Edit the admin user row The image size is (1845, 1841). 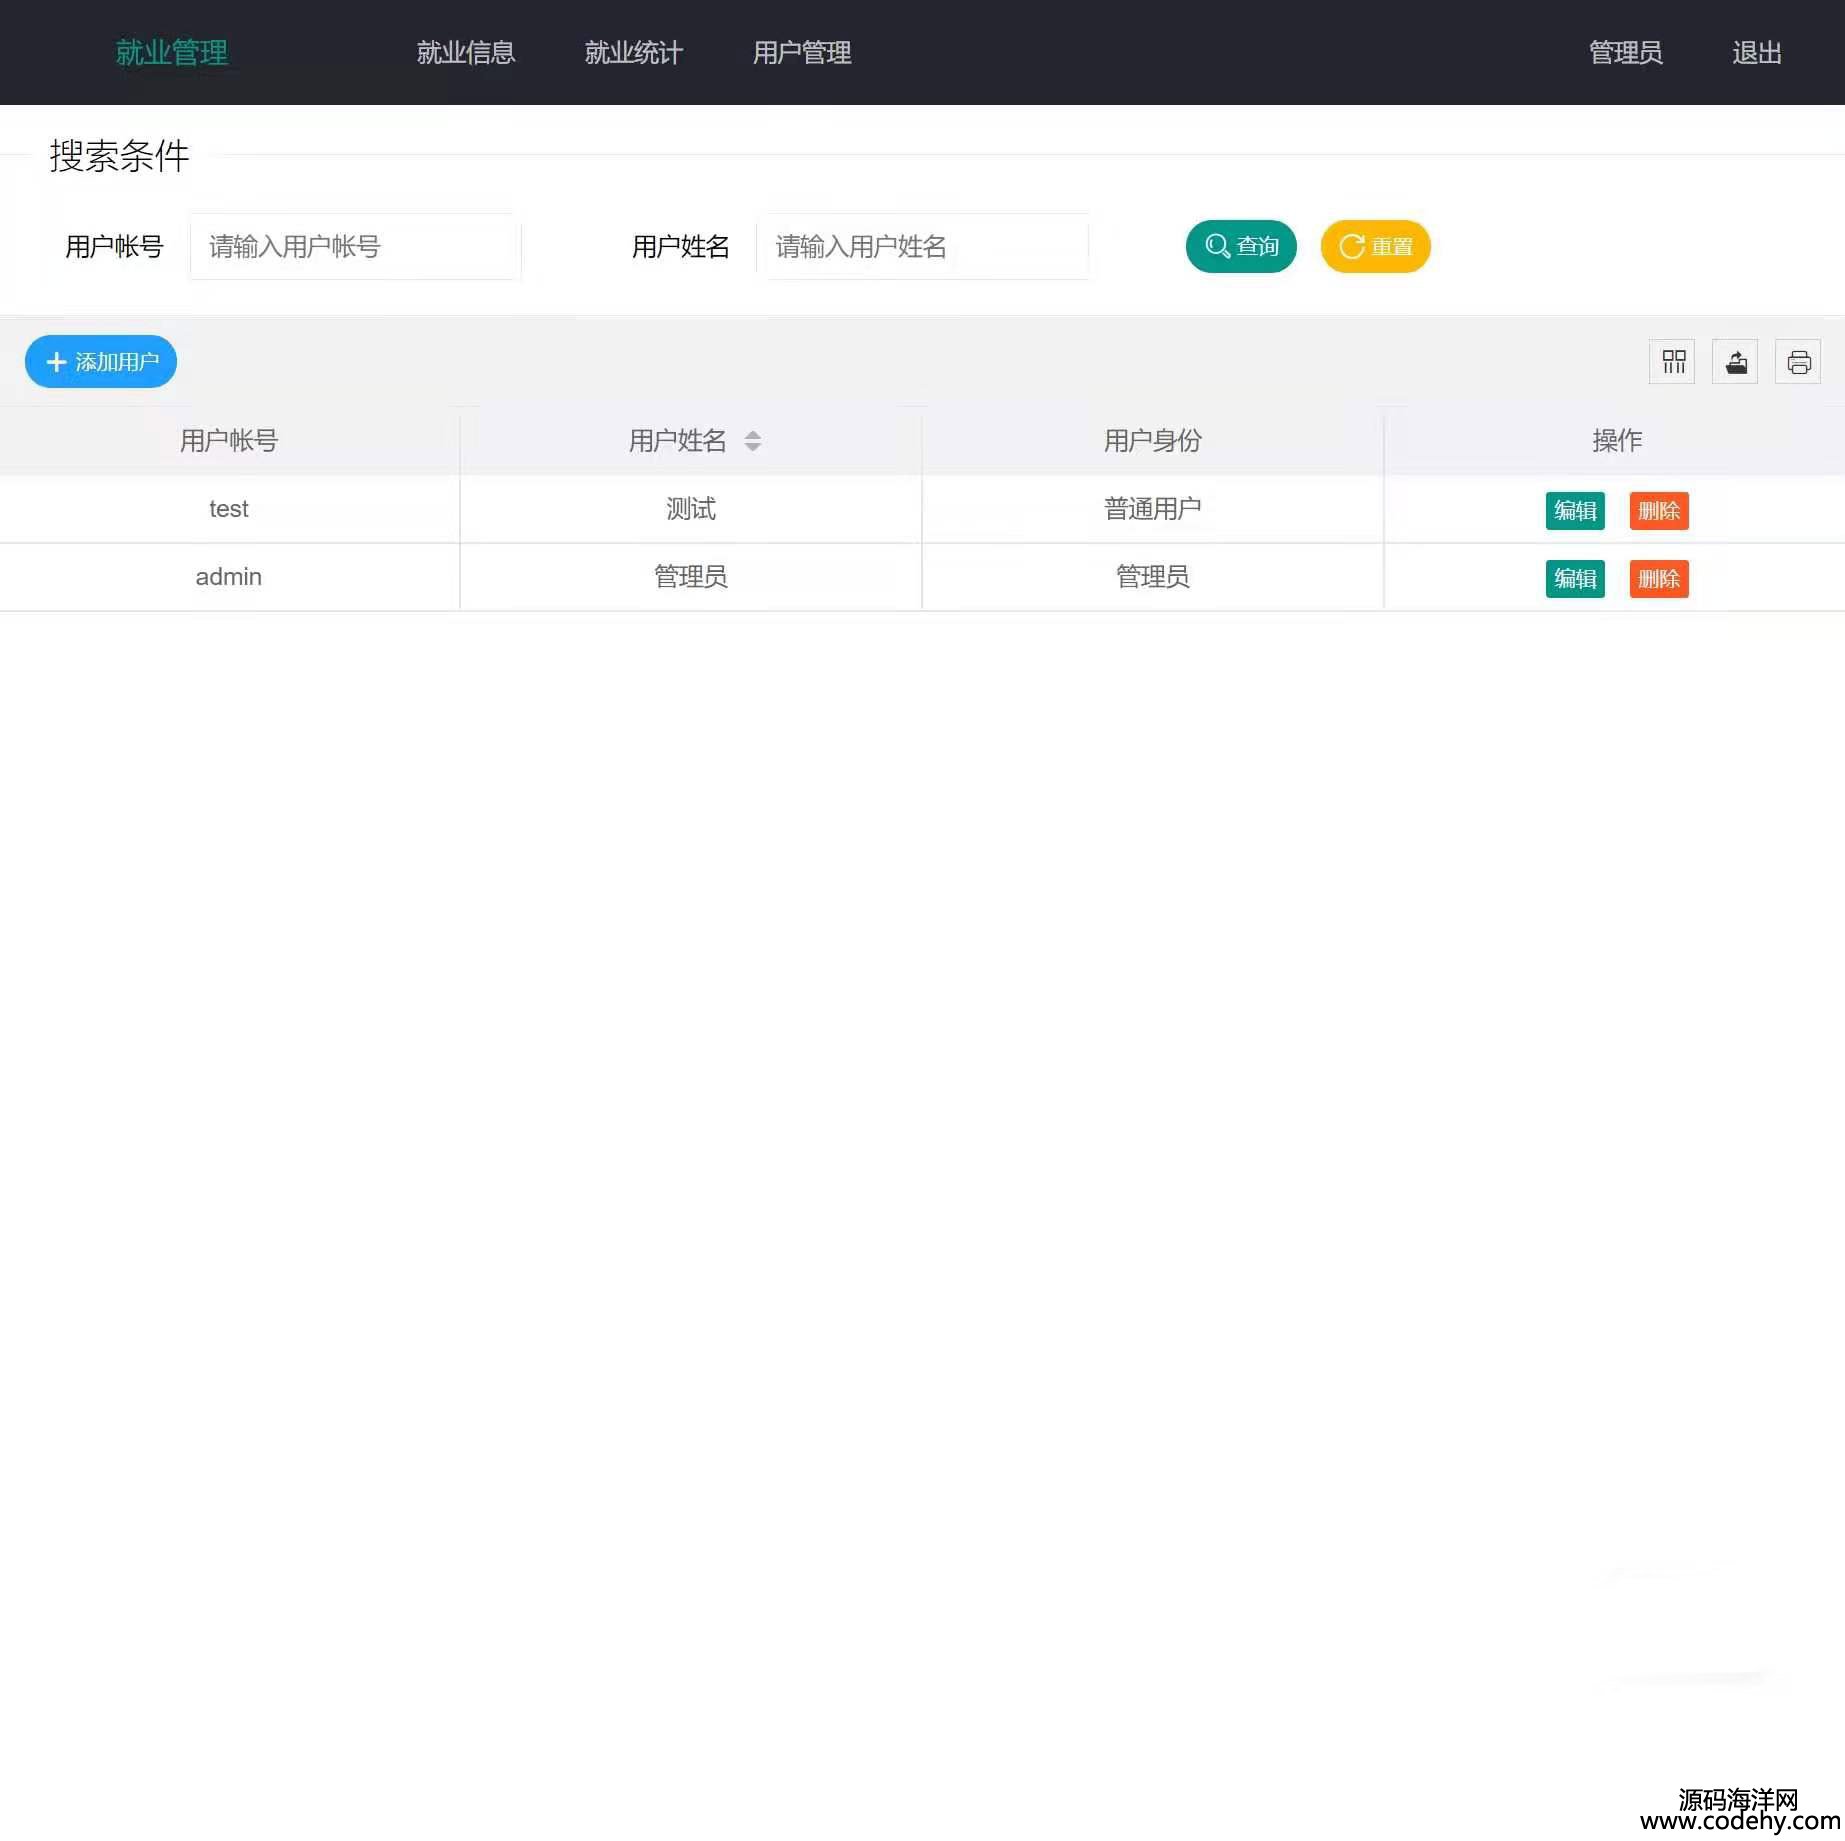[1575, 579]
